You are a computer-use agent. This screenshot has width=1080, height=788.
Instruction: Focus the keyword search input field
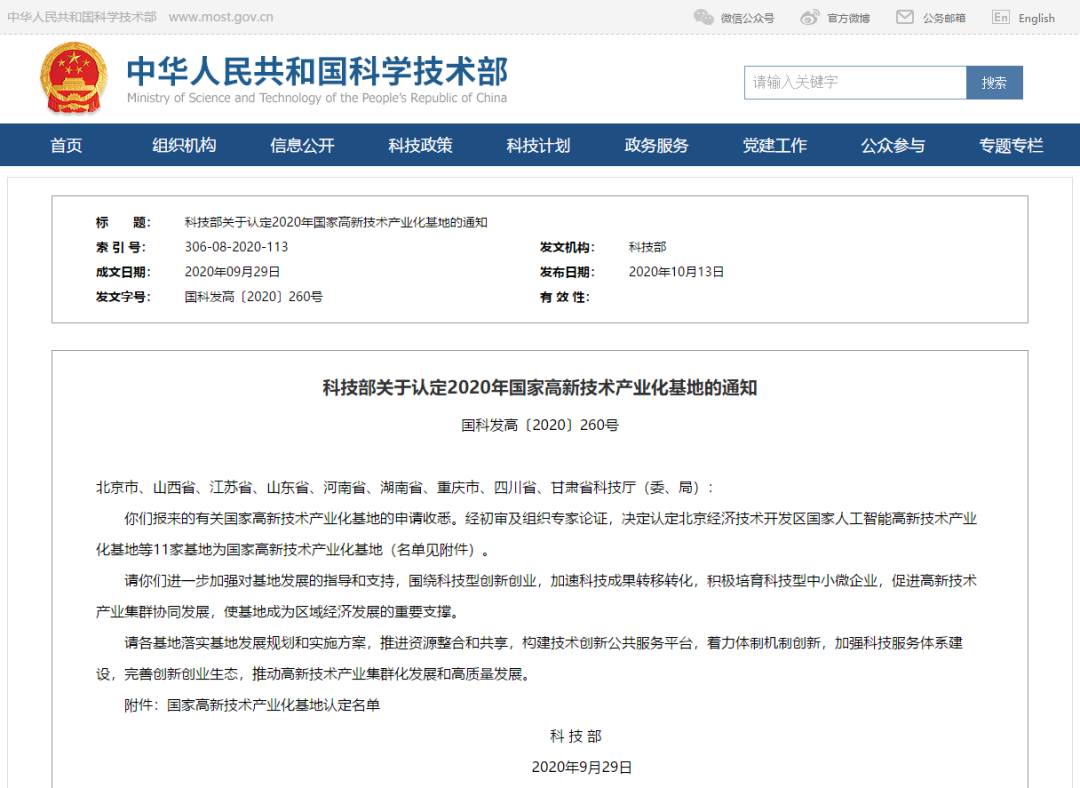(855, 83)
